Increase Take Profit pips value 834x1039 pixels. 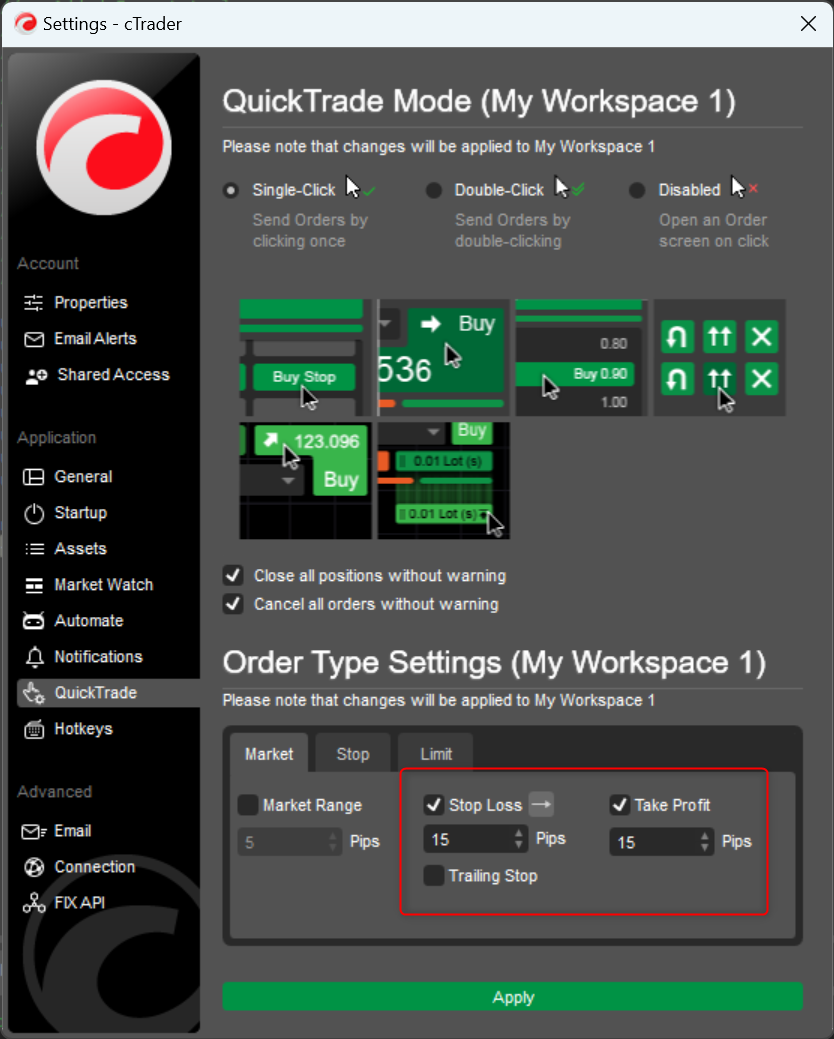pyautogui.click(x=705, y=836)
